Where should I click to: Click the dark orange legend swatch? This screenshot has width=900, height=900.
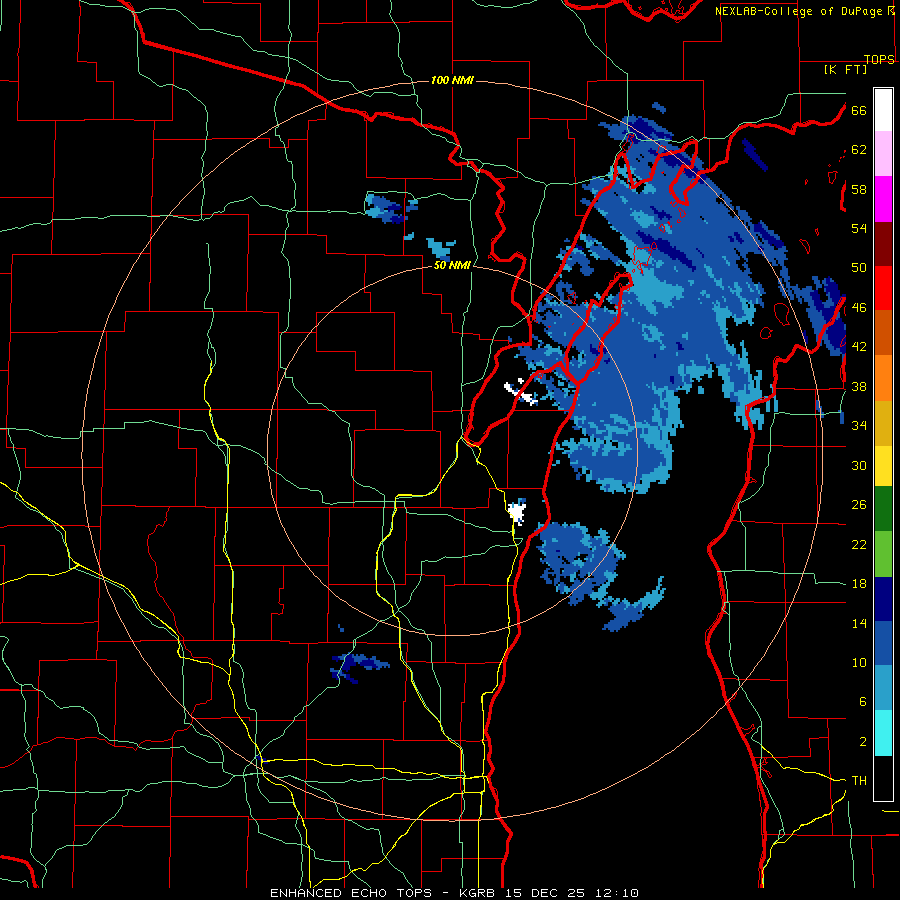[x=883, y=333]
